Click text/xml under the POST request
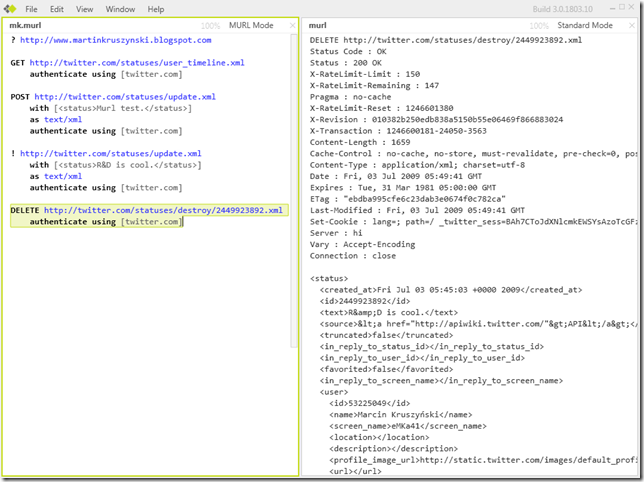Image resolution: width=644 pixels, height=482 pixels. pyautogui.click(x=63, y=119)
